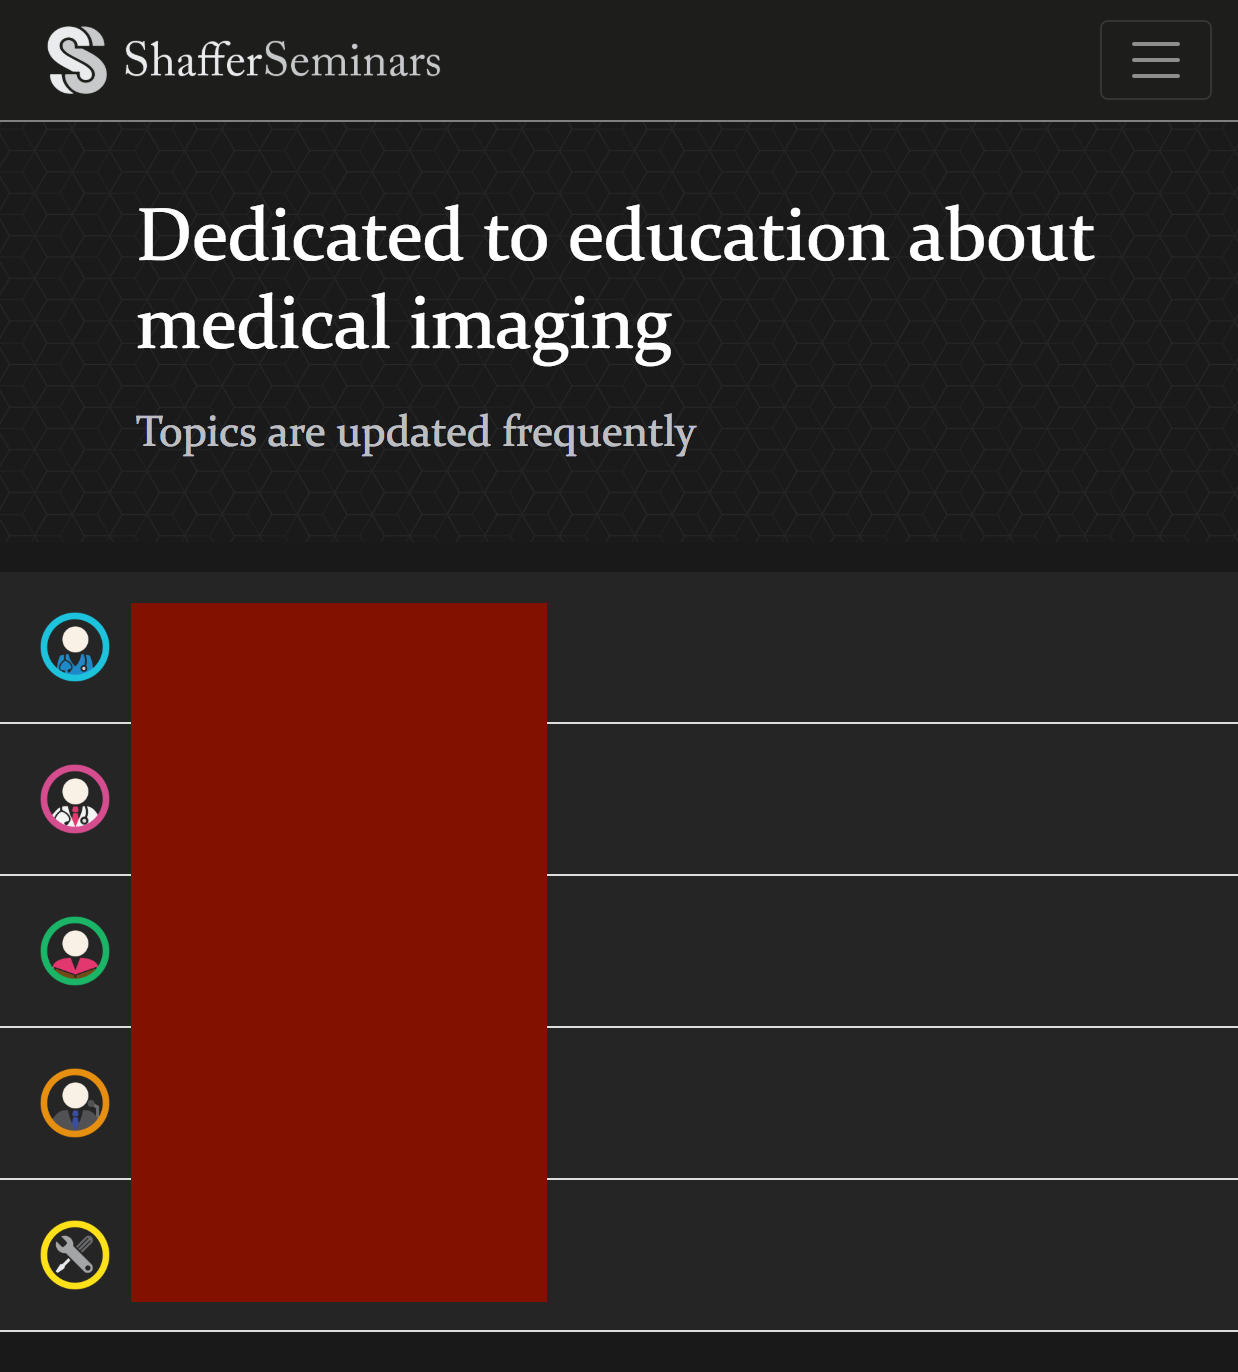This screenshot has width=1238, height=1372.
Task: Select the pink-ringed white coat doctor icon
Action: click(x=75, y=799)
